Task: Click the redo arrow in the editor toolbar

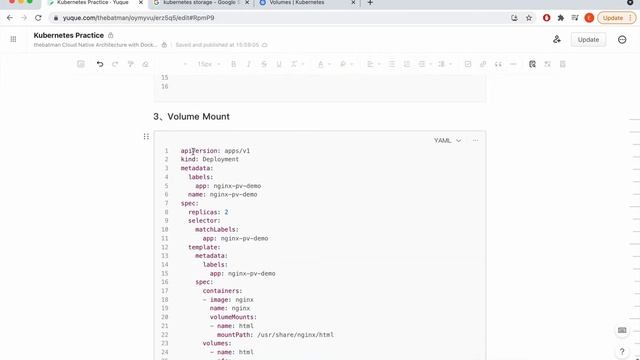Action: click(x=115, y=64)
